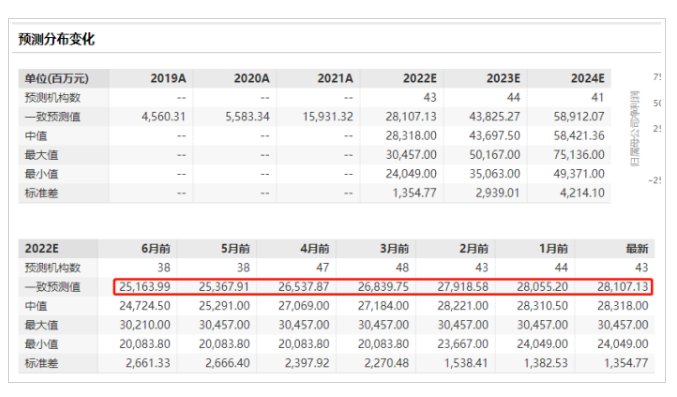Click the median value 43,697.50
The height and width of the screenshot is (397, 677).
pos(495,136)
